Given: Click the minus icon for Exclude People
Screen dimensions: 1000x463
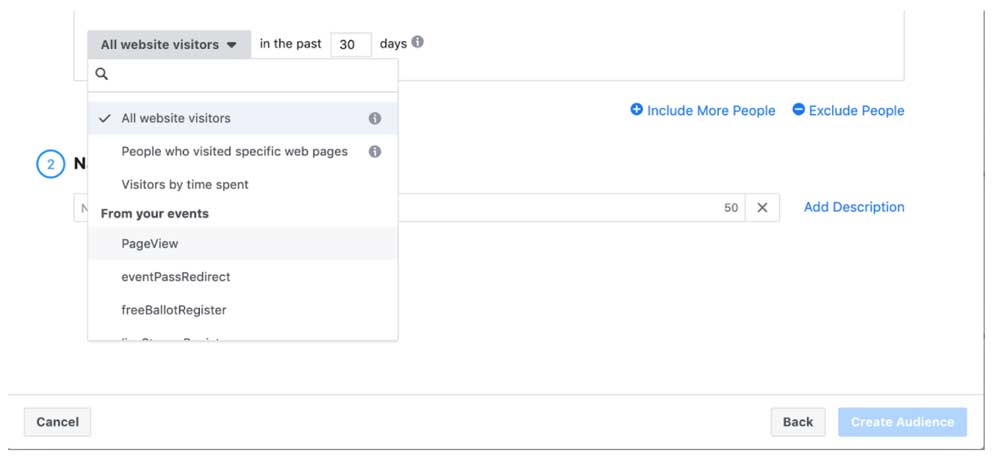Looking at the screenshot, I should pos(798,110).
